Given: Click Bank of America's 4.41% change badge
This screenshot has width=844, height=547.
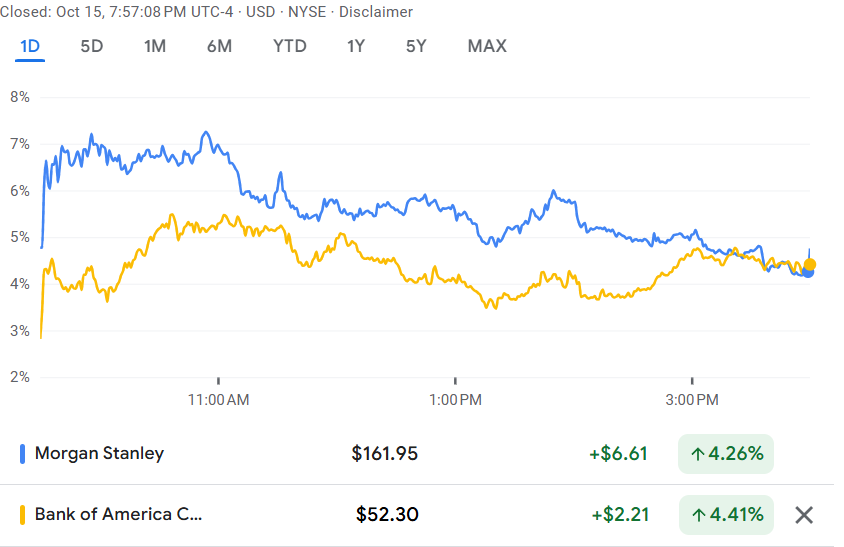Looking at the screenshot, I should tap(725, 515).
